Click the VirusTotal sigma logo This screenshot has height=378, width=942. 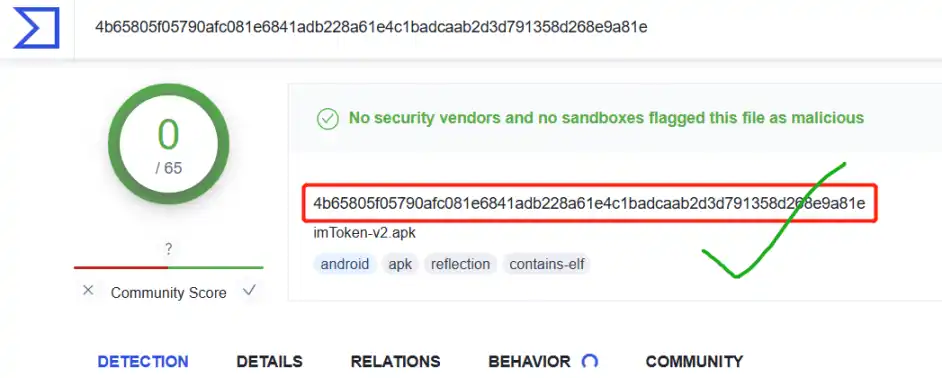tap(36, 28)
